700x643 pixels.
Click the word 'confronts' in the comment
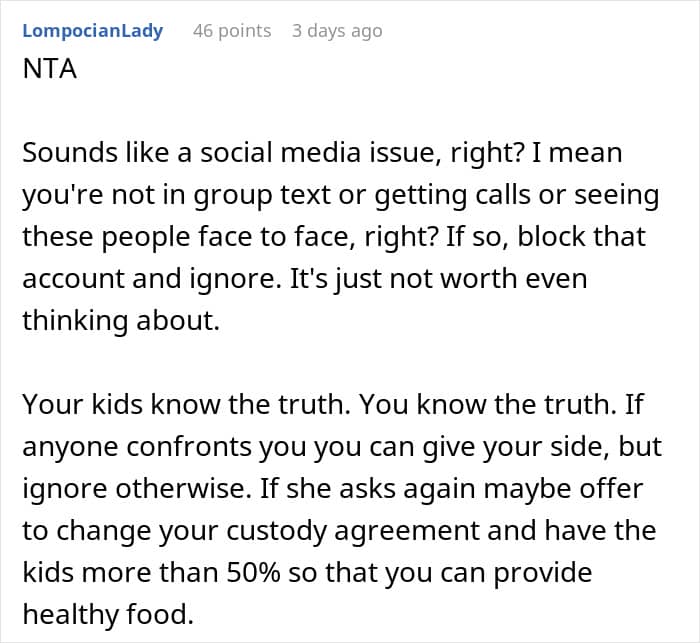[x=189, y=447]
